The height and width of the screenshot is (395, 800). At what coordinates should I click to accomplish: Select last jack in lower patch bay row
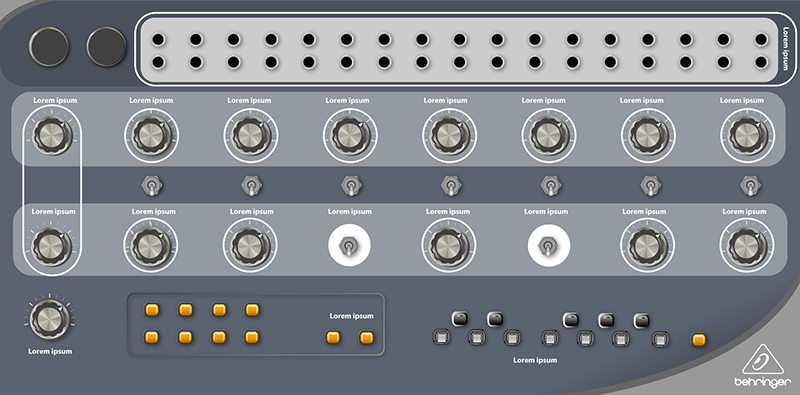(761, 62)
